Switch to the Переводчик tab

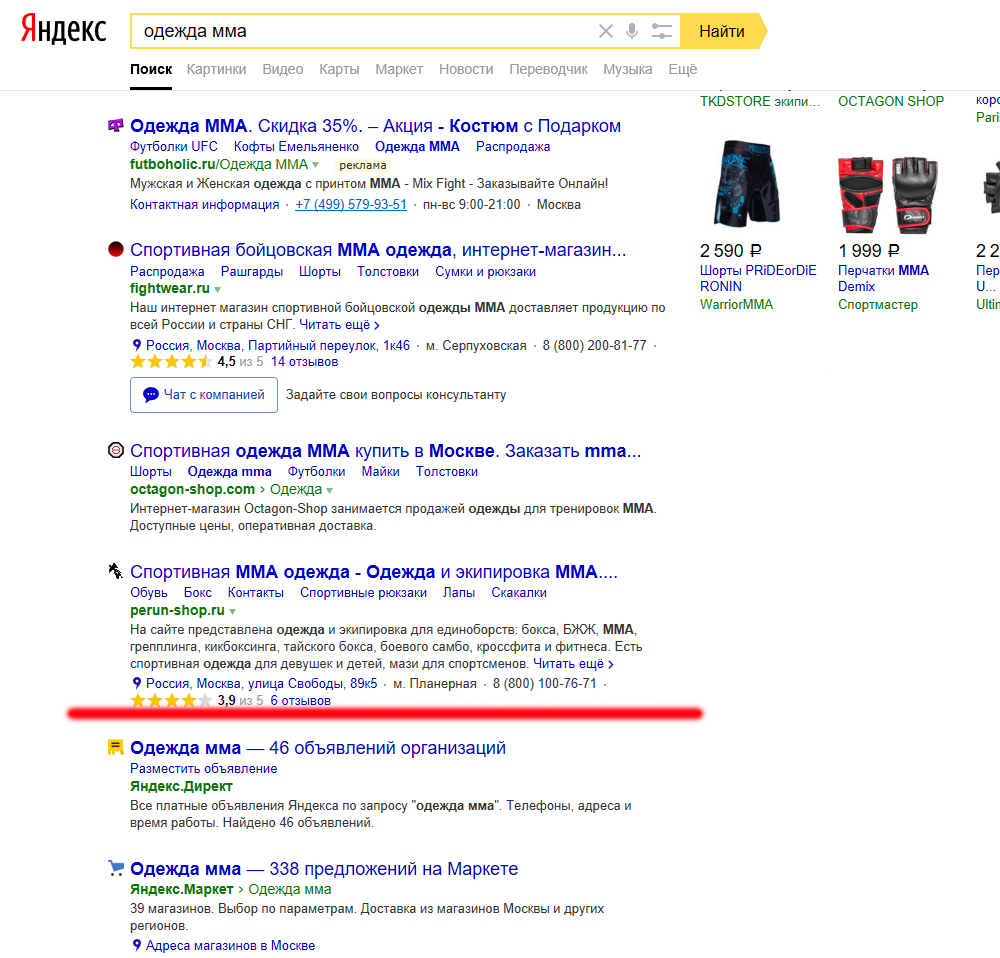click(548, 69)
